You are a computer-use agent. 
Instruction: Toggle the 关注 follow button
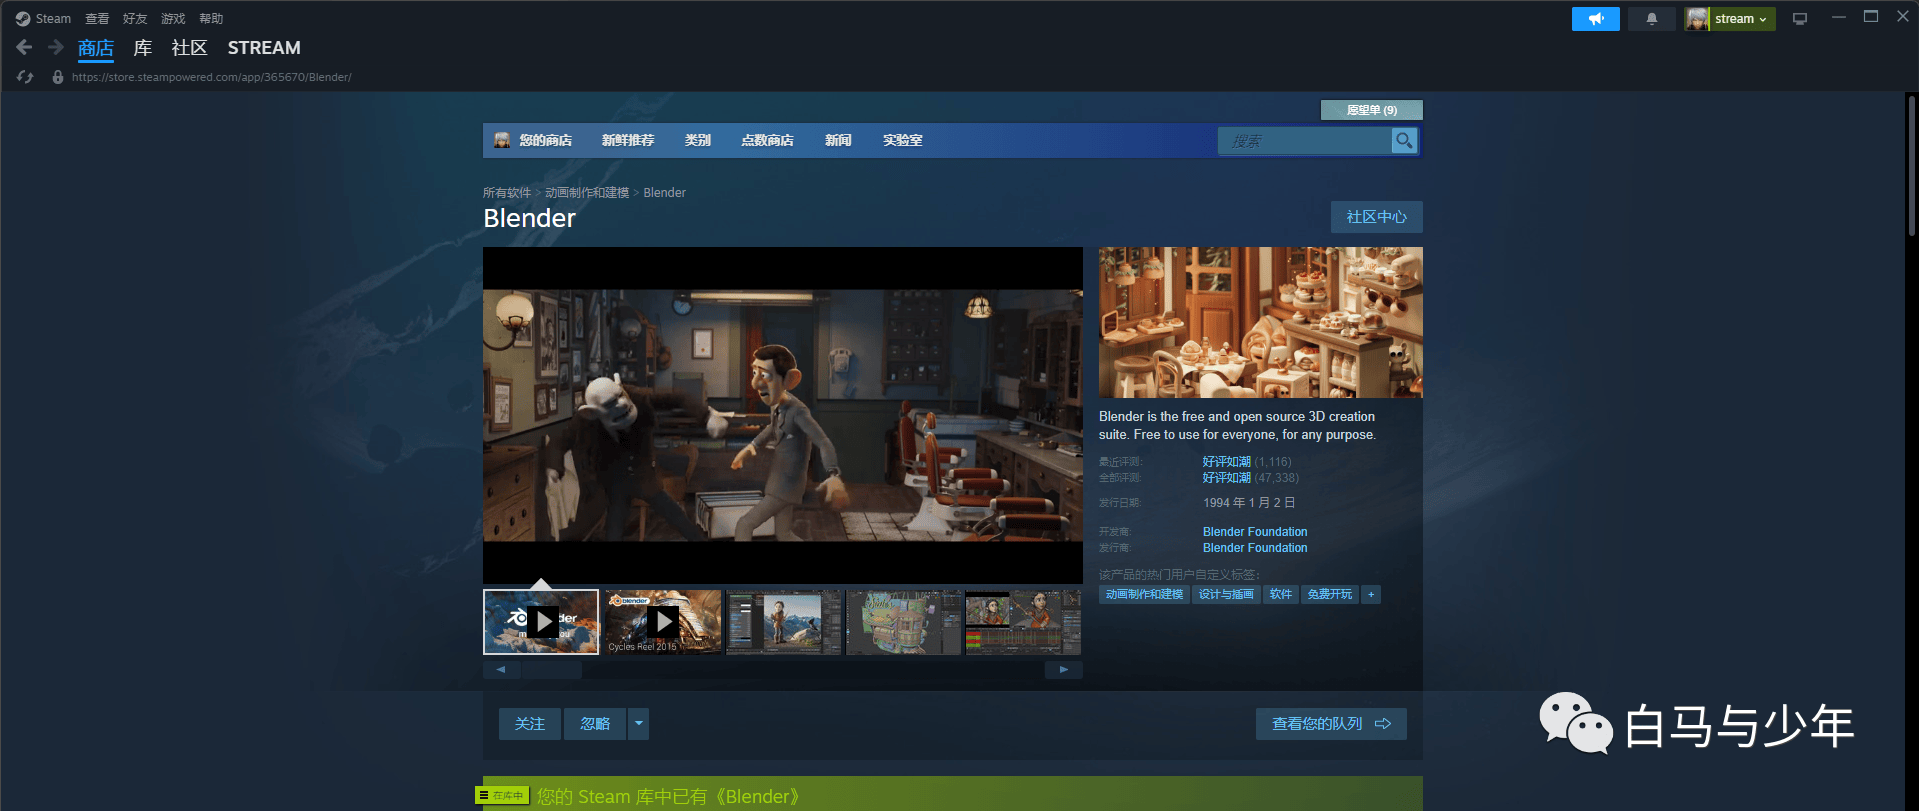pos(530,724)
